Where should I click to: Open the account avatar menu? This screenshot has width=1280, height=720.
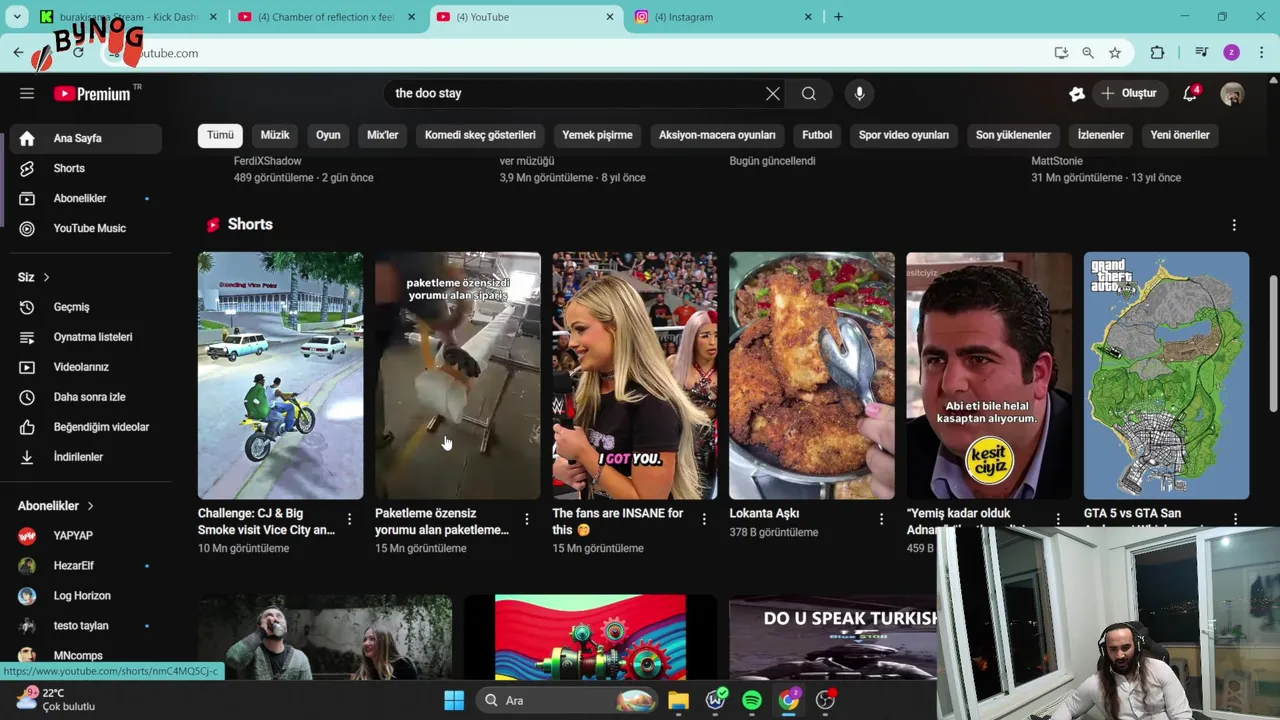pyautogui.click(x=1232, y=93)
